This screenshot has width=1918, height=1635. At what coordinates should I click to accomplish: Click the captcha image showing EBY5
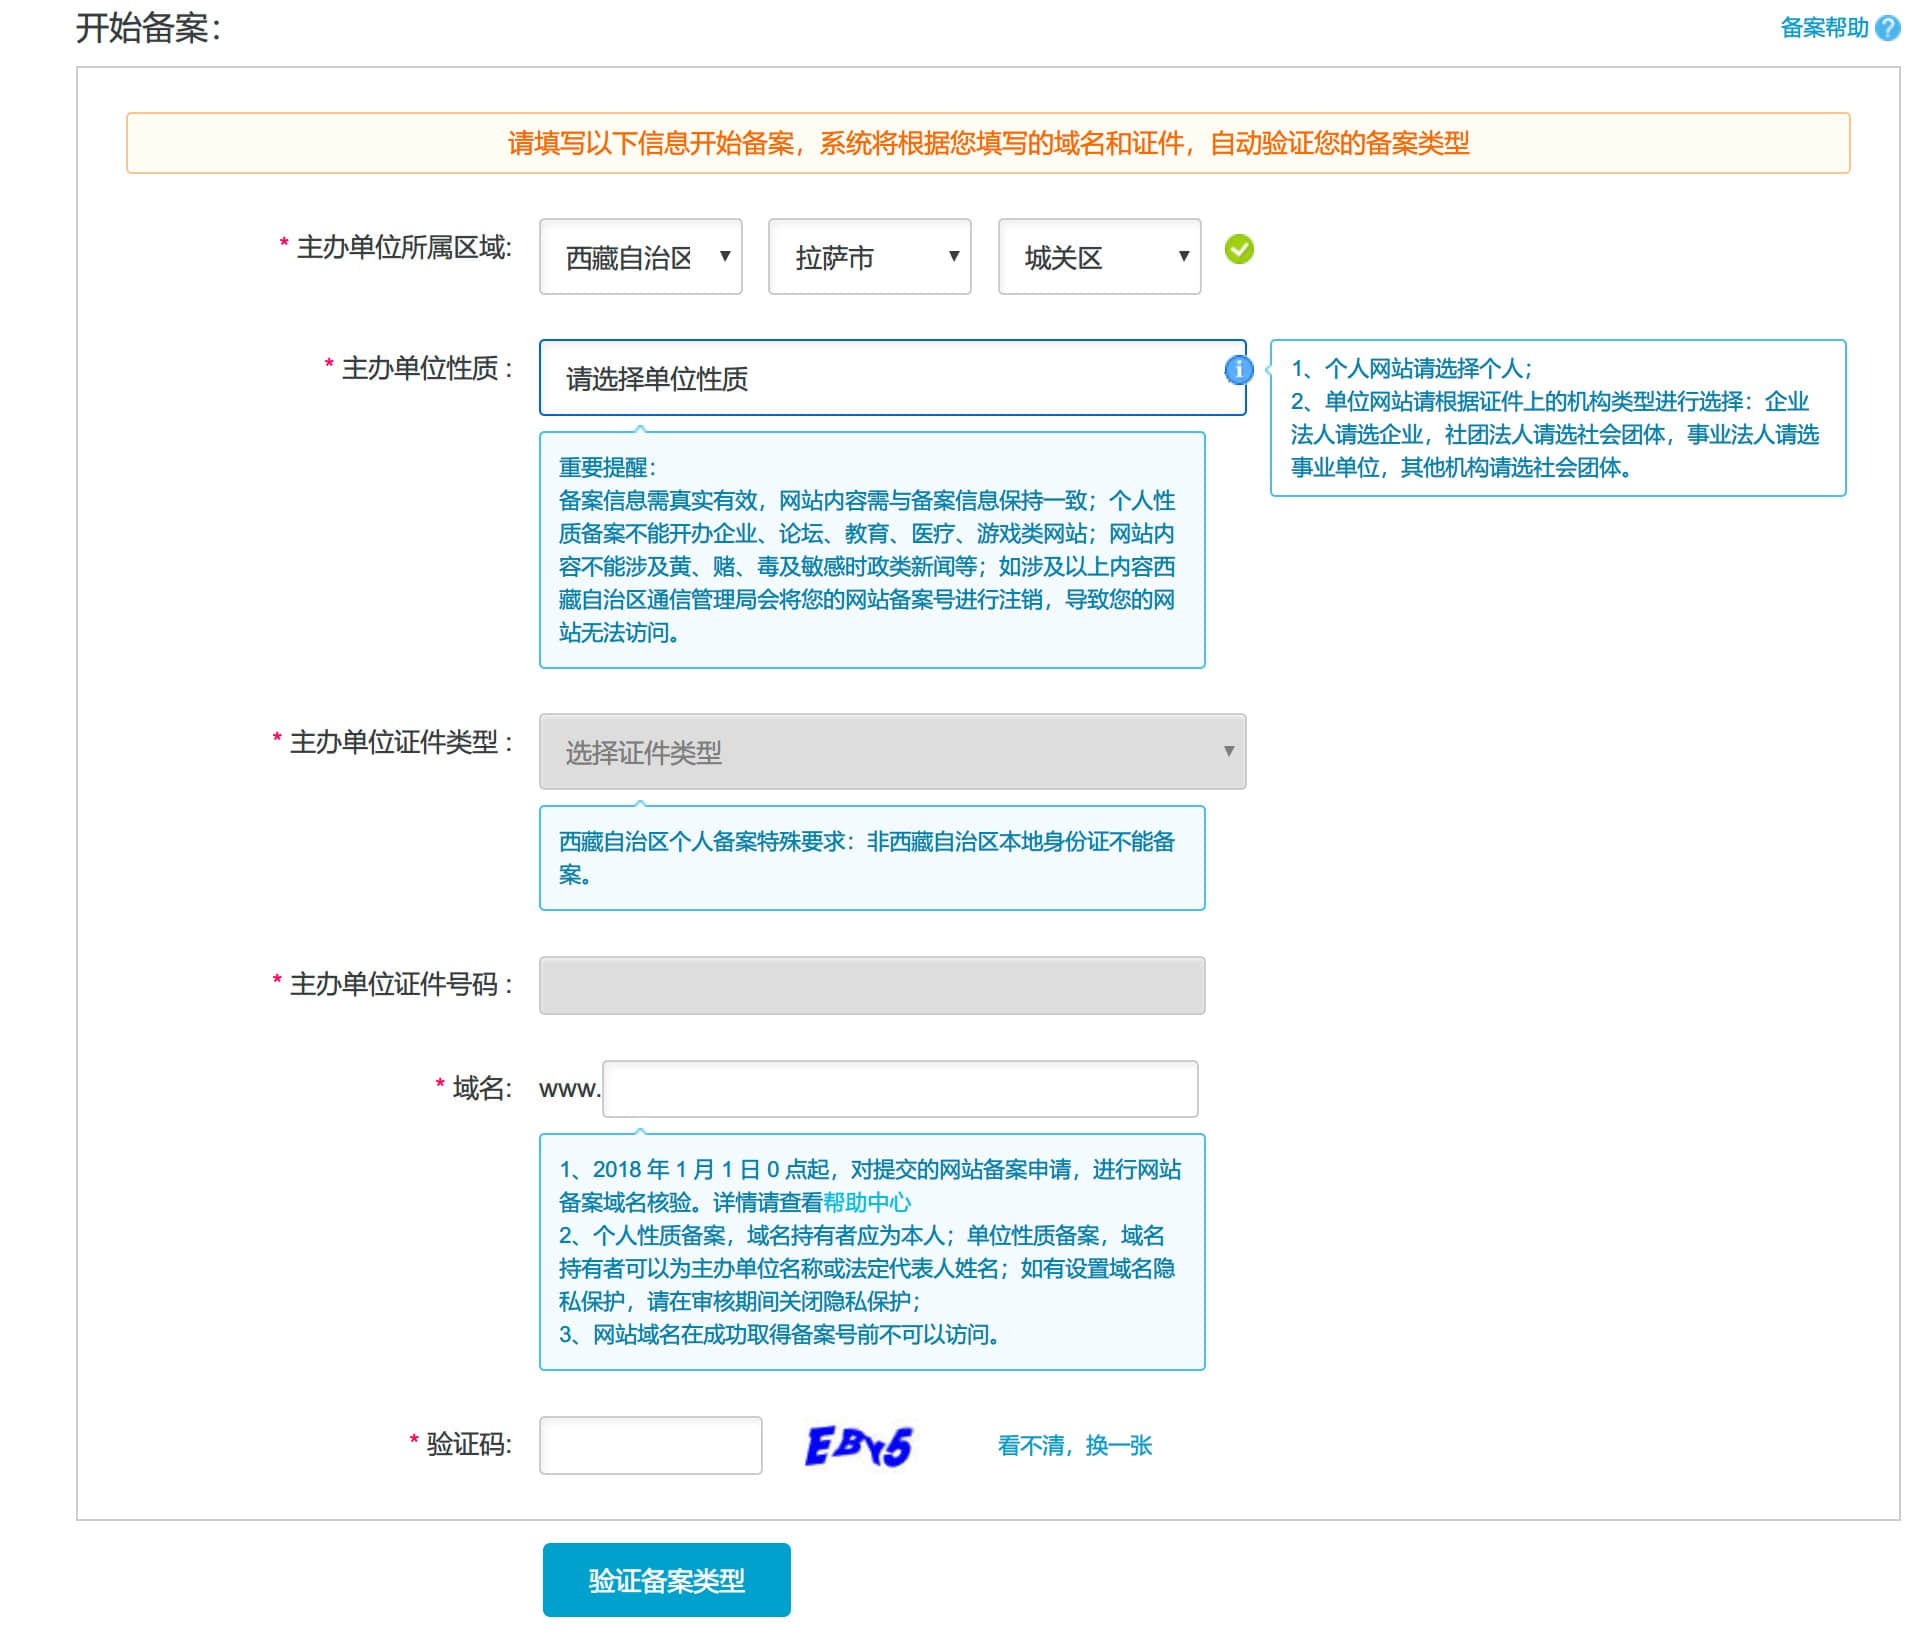click(x=860, y=1444)
